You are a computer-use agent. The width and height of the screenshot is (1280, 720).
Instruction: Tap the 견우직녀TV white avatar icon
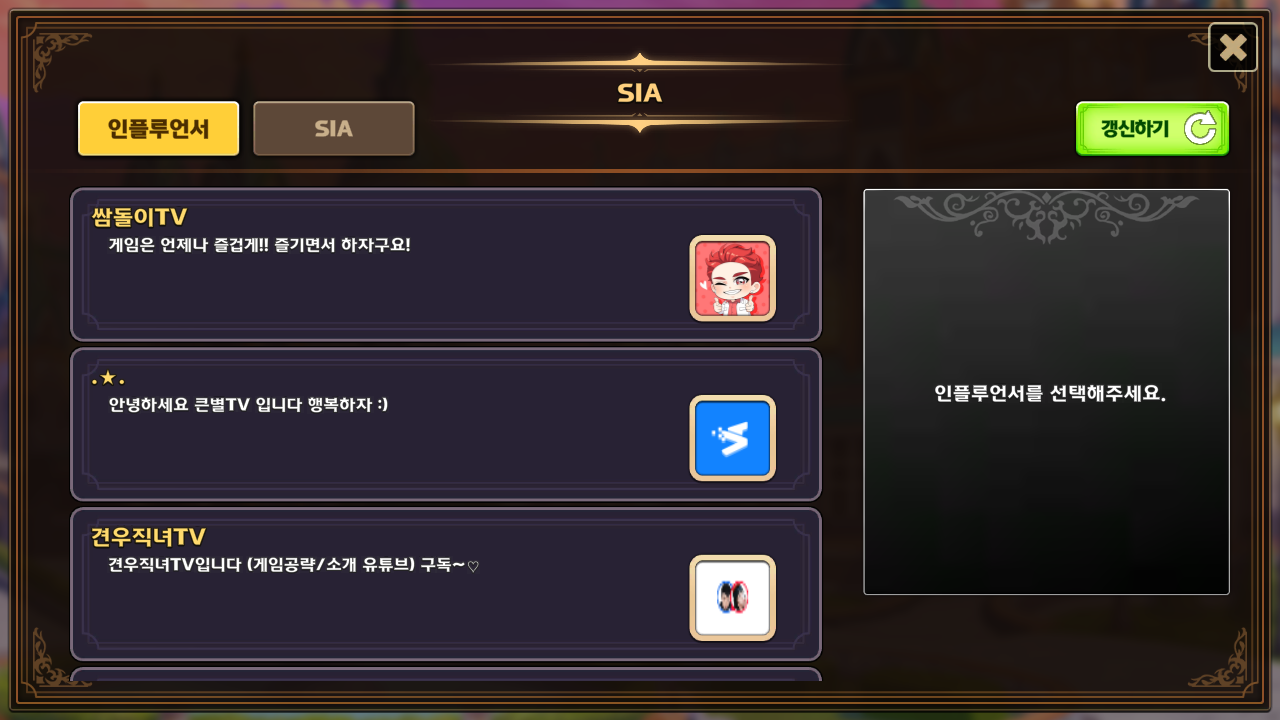point(733,598)
